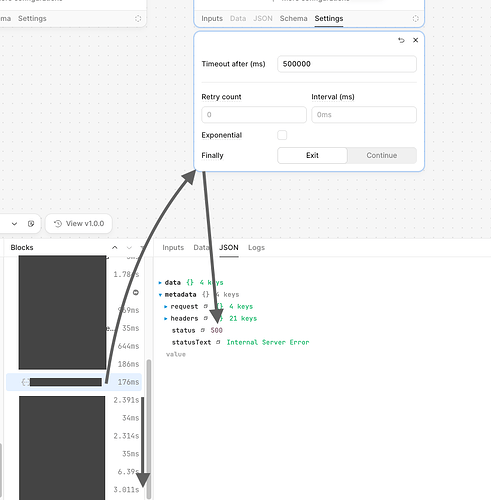Expand the headers object node
The width and height of the screenshot is (491, 500).
click(166, 318)
